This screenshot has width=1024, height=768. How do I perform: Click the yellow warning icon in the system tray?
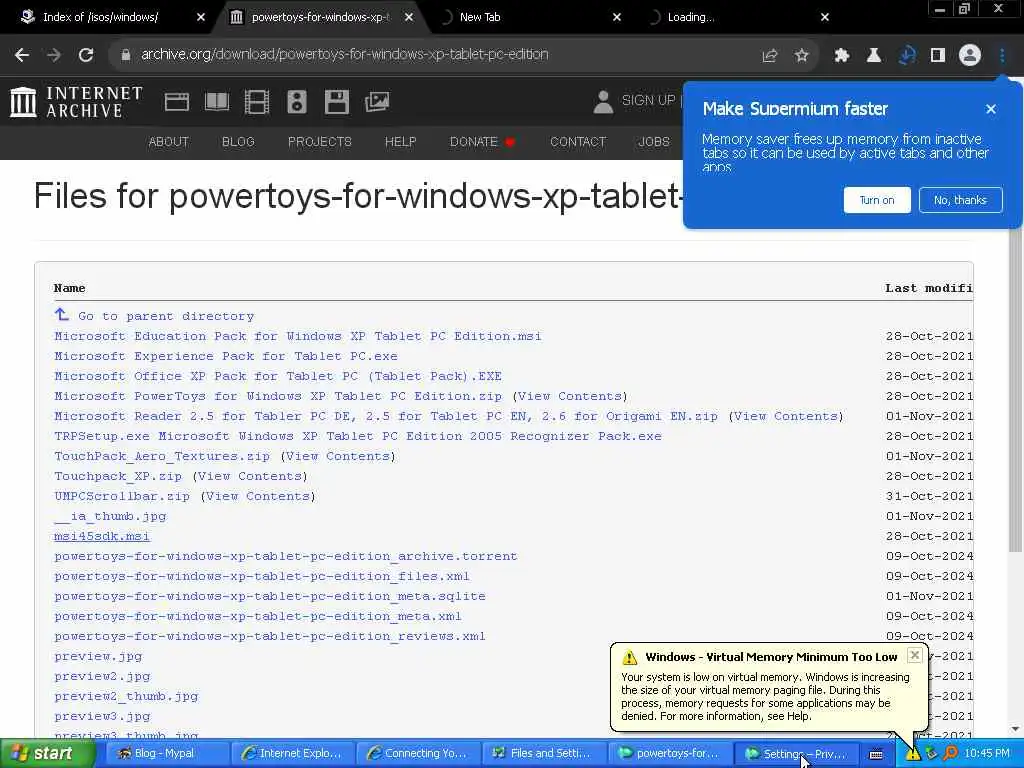tap(912, 754)
